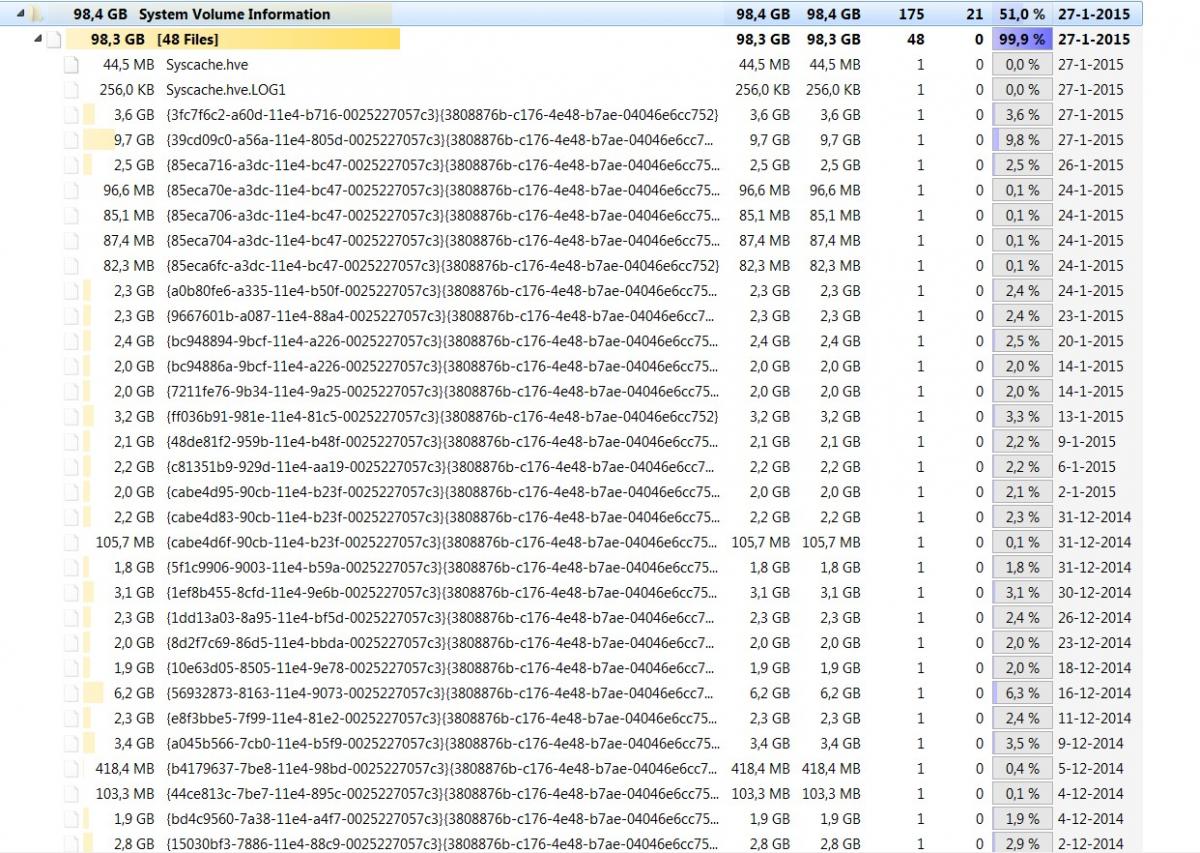The width and height of the screenshot is (1200, 853).
Task: Select the [48 Files] row label
Action: [188, 39]
